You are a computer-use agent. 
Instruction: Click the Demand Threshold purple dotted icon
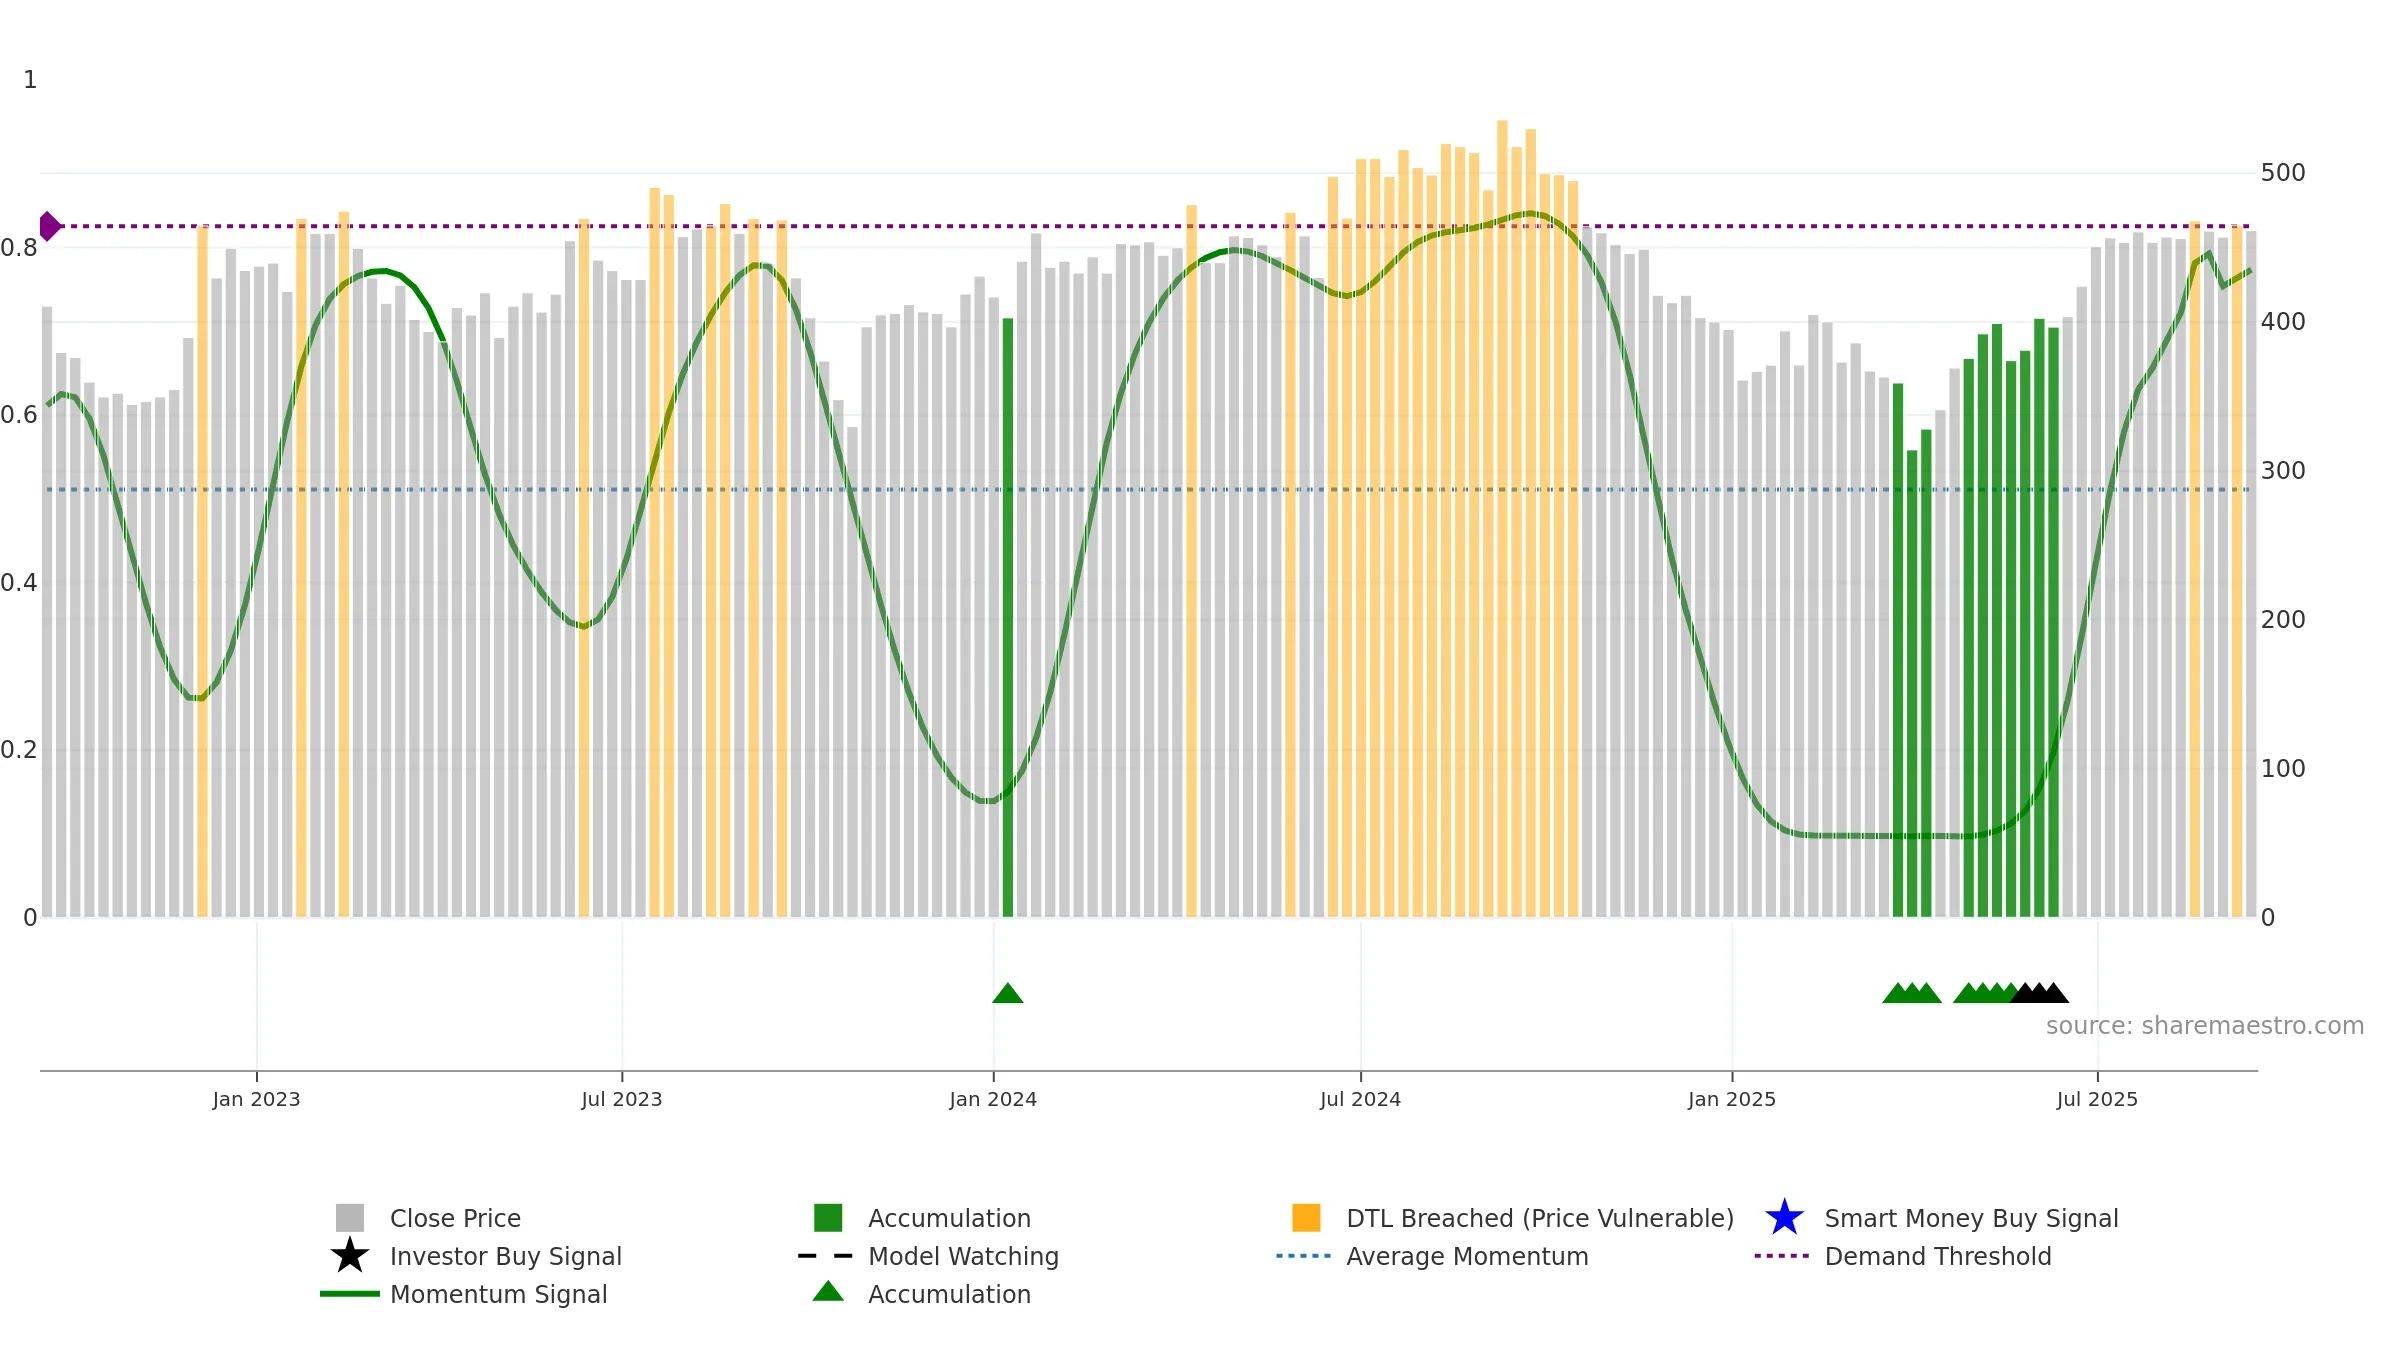coord(1782,1256)
